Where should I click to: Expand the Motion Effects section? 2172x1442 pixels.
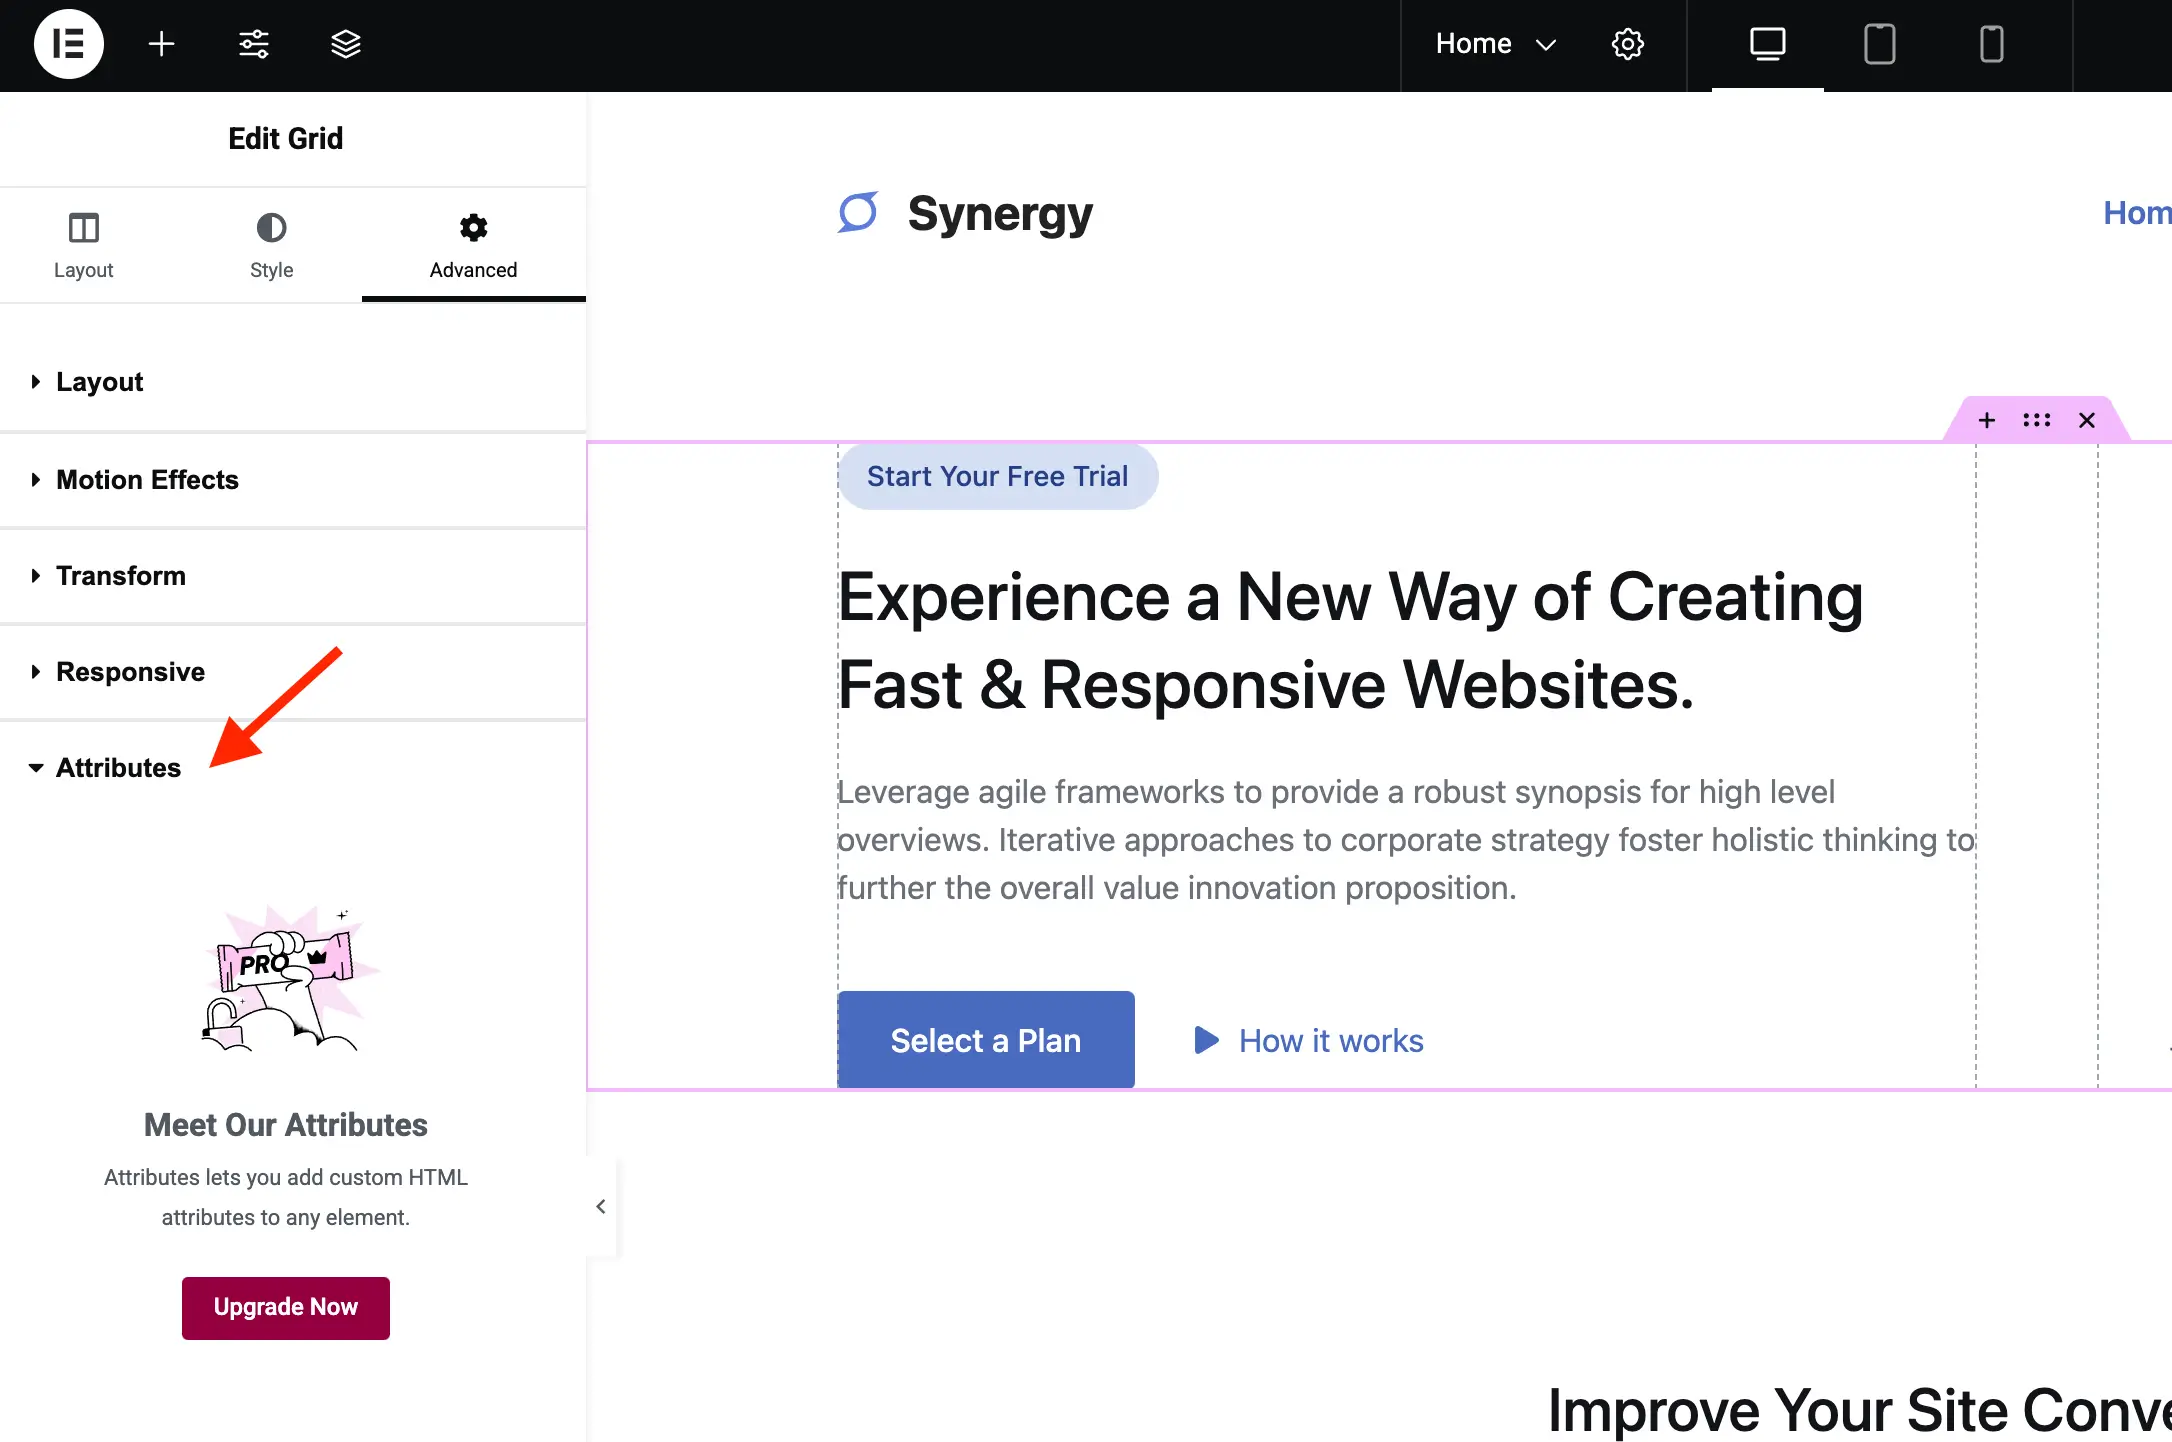(x=293, y=480)
